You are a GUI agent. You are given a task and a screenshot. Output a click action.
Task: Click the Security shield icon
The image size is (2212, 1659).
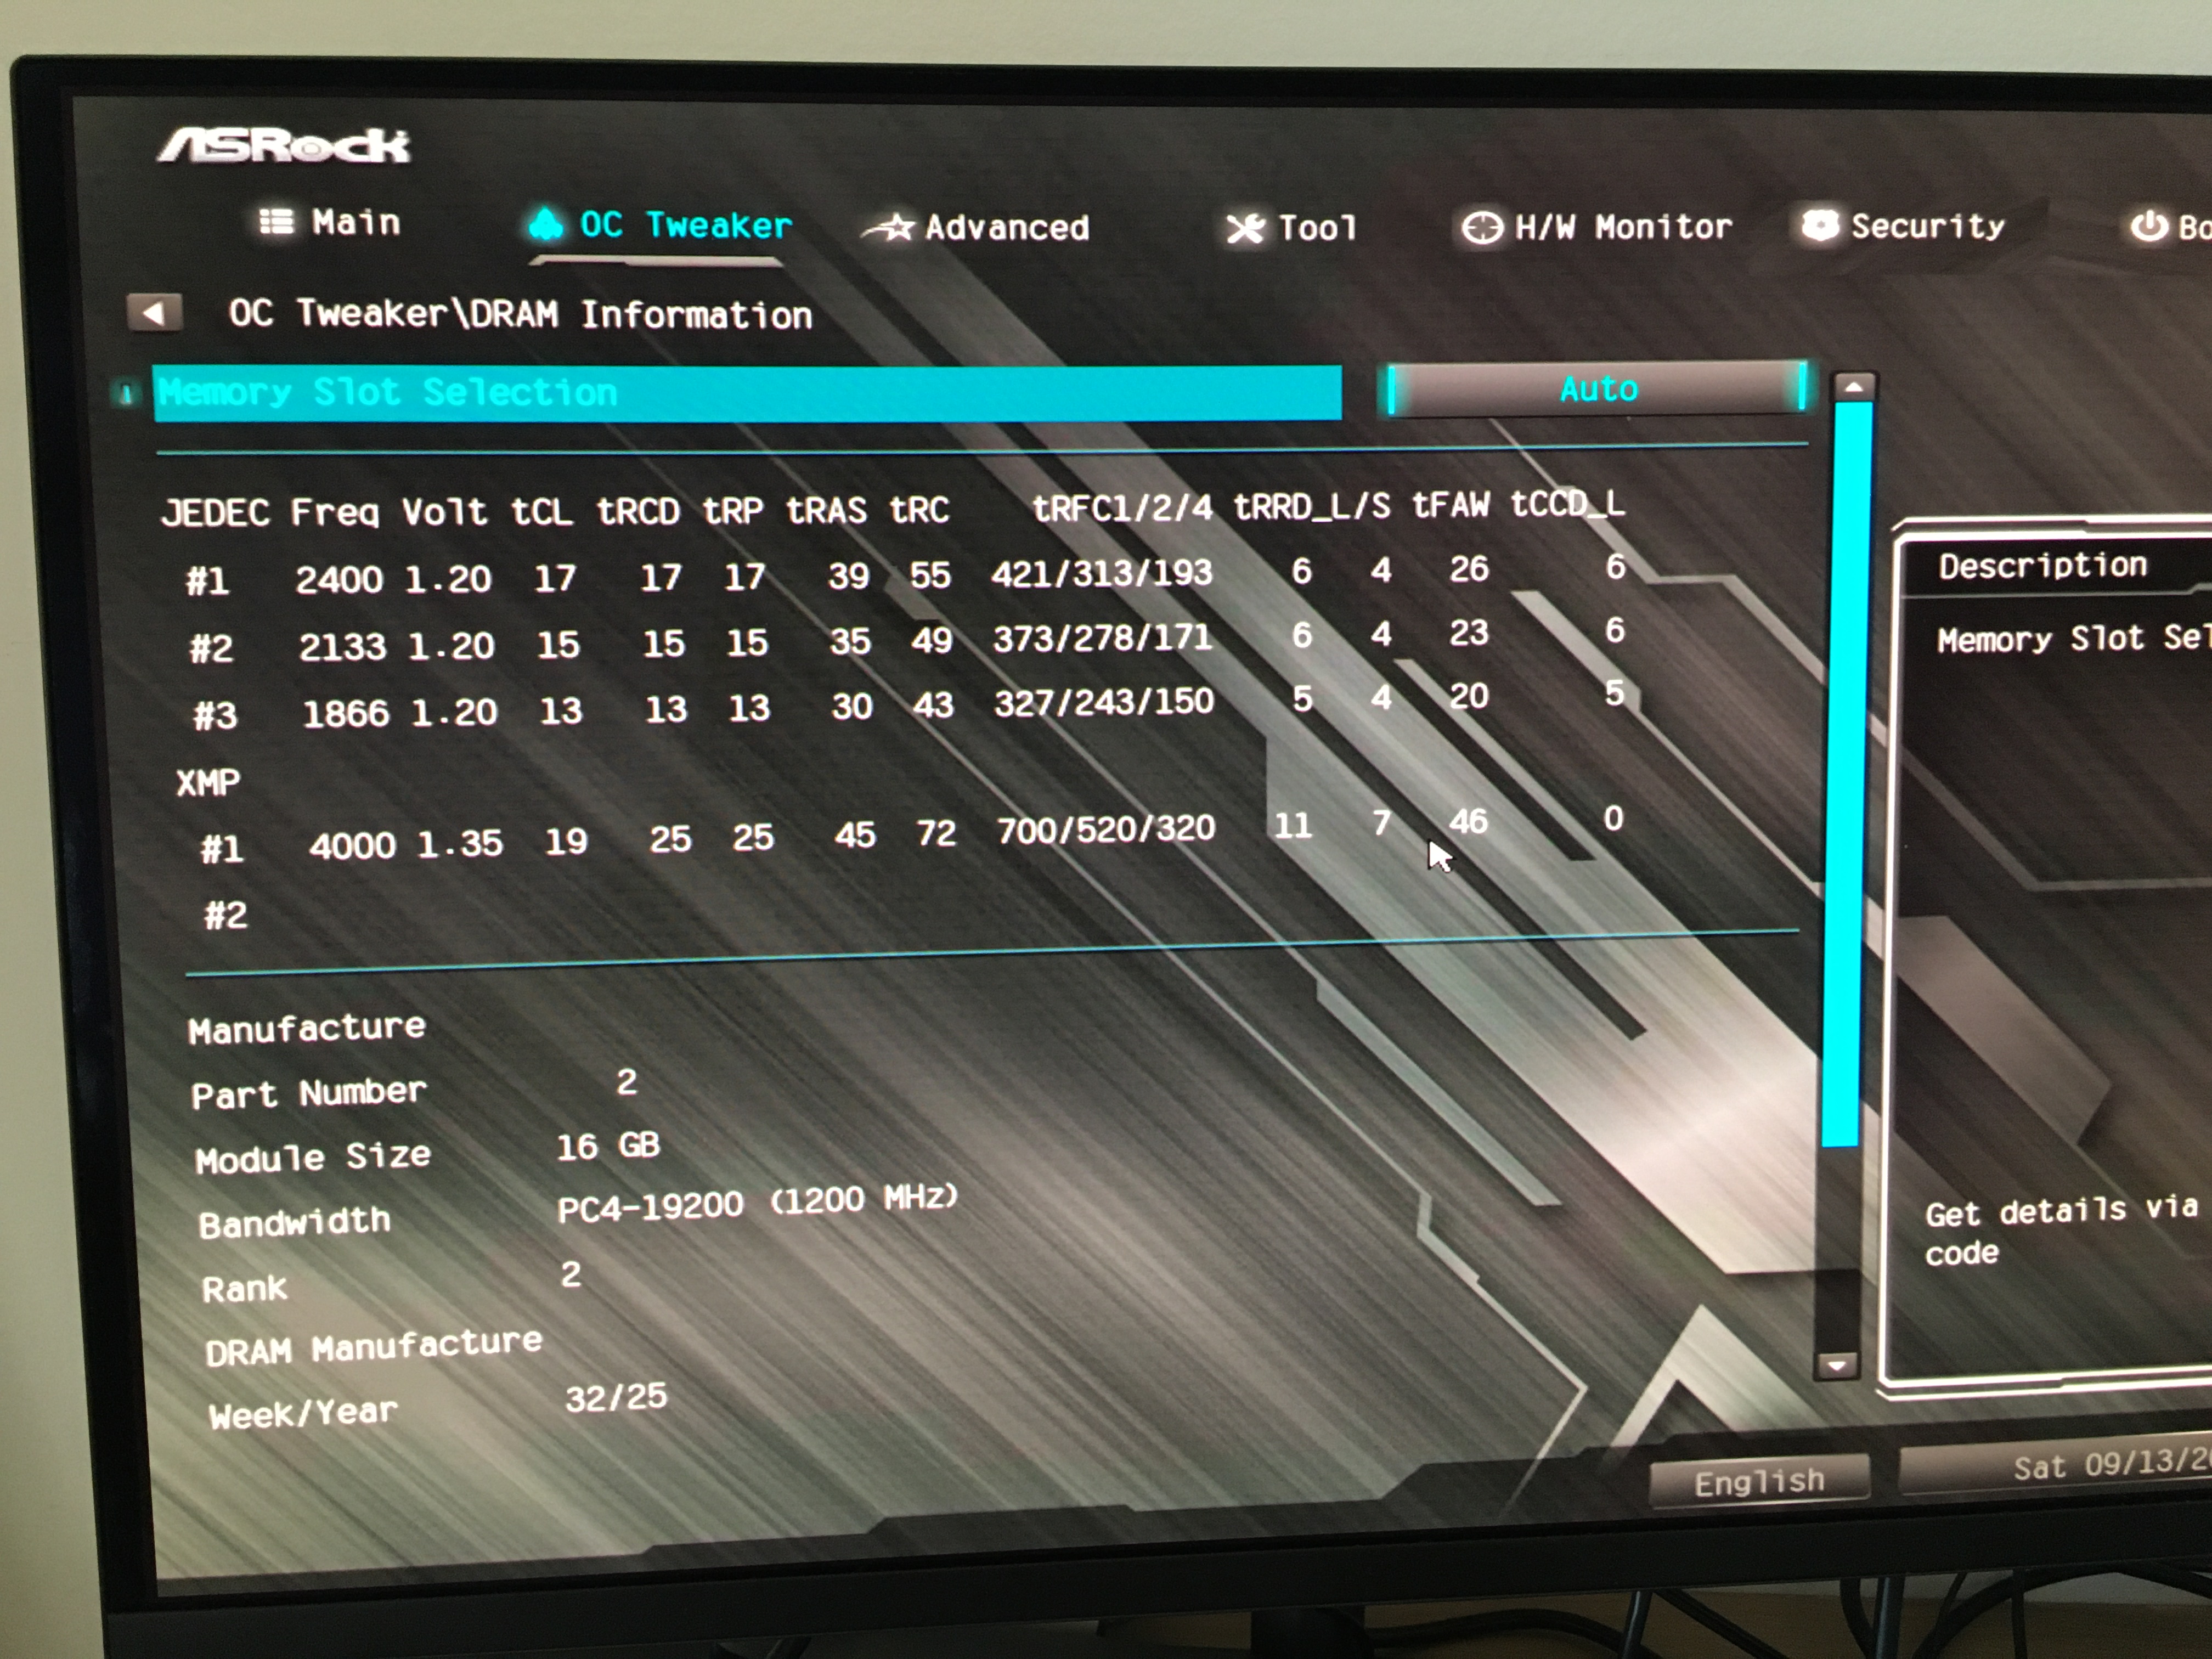point(1820,225)
